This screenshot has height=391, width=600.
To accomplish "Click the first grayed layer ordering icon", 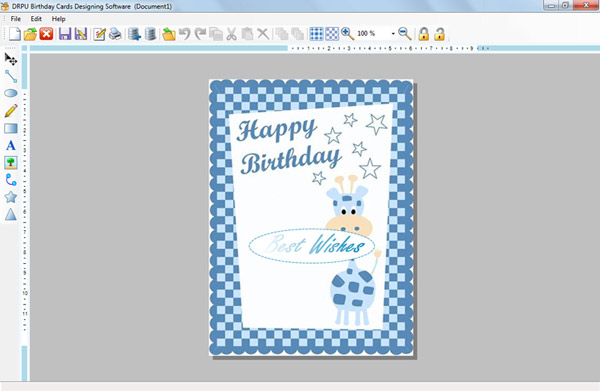I will tap(282, 34).
